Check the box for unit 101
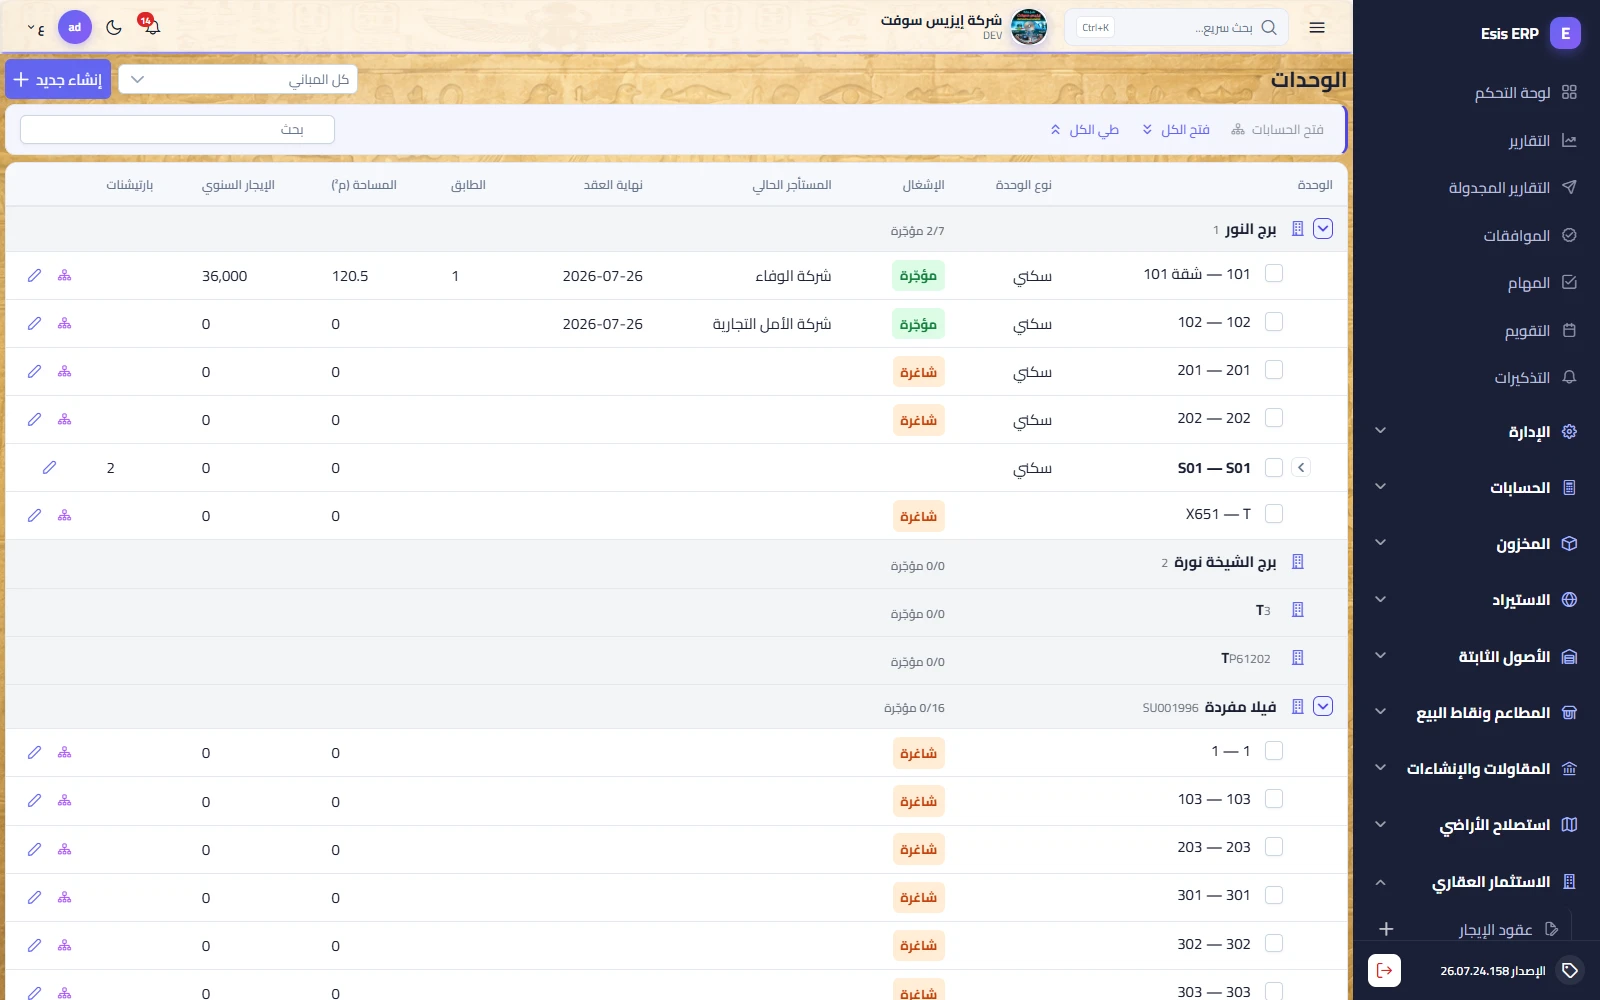The height and width of the screenshot is (1000, 1600). pos(1274,274)
